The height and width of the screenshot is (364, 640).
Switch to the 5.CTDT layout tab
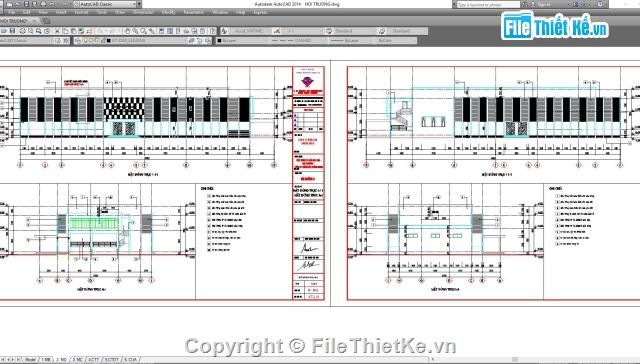111,360
